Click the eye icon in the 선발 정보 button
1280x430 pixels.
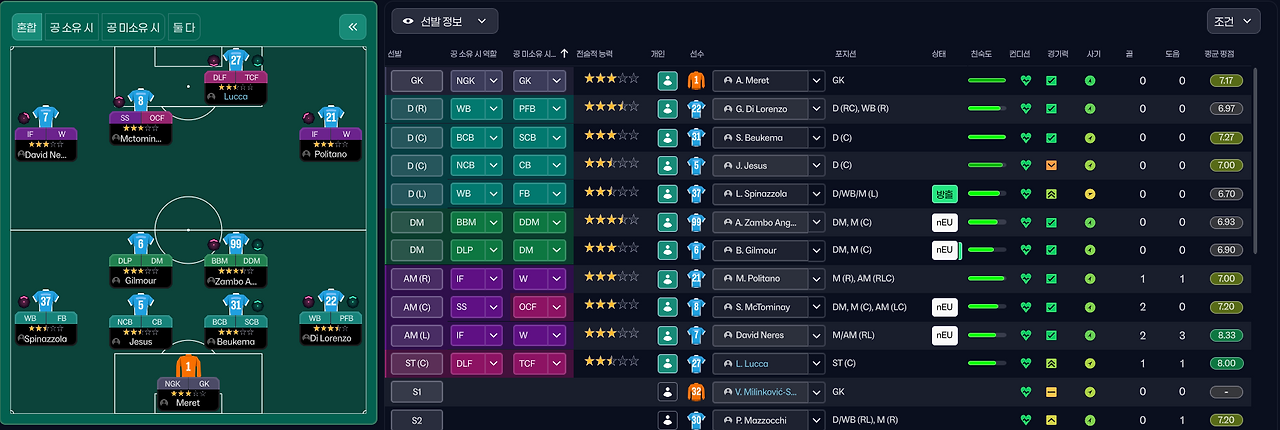(x=408, y=21)
